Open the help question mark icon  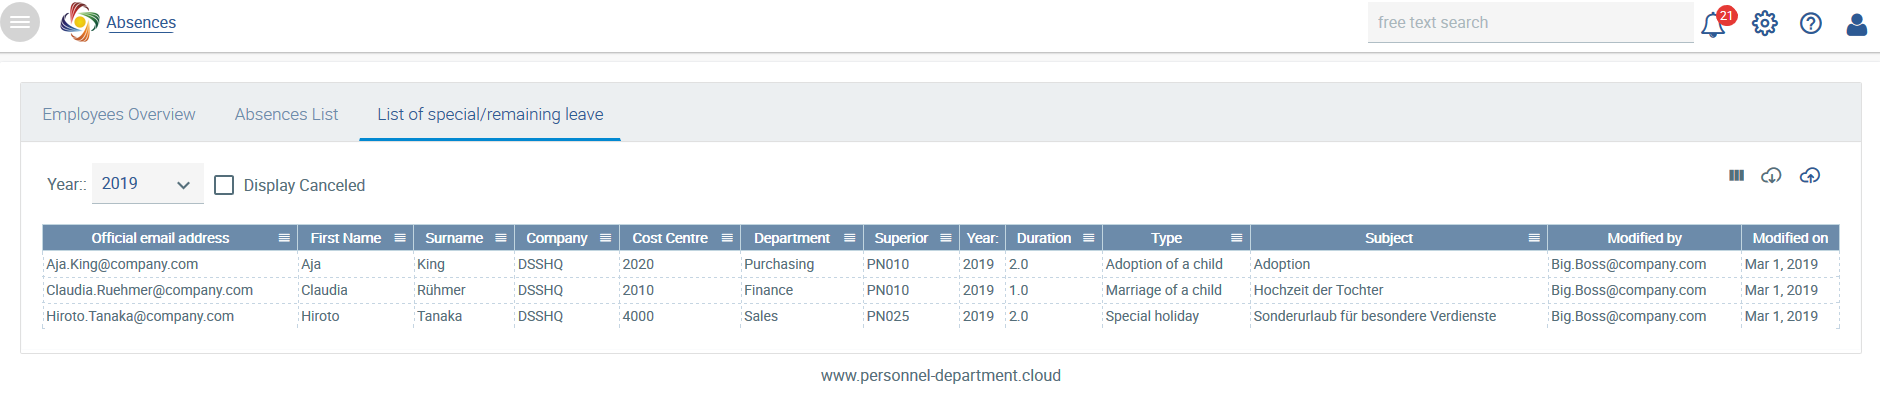tap(1811, 23)
